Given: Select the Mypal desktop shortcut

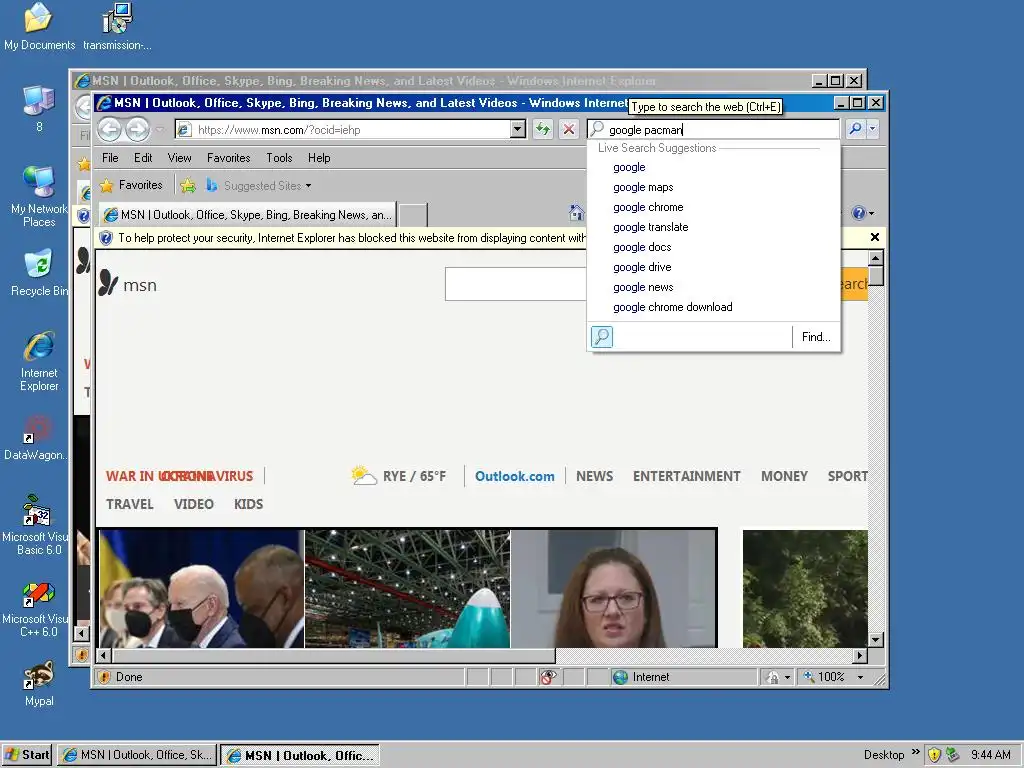Looking at the screenshot, I should tap(39, 684).
